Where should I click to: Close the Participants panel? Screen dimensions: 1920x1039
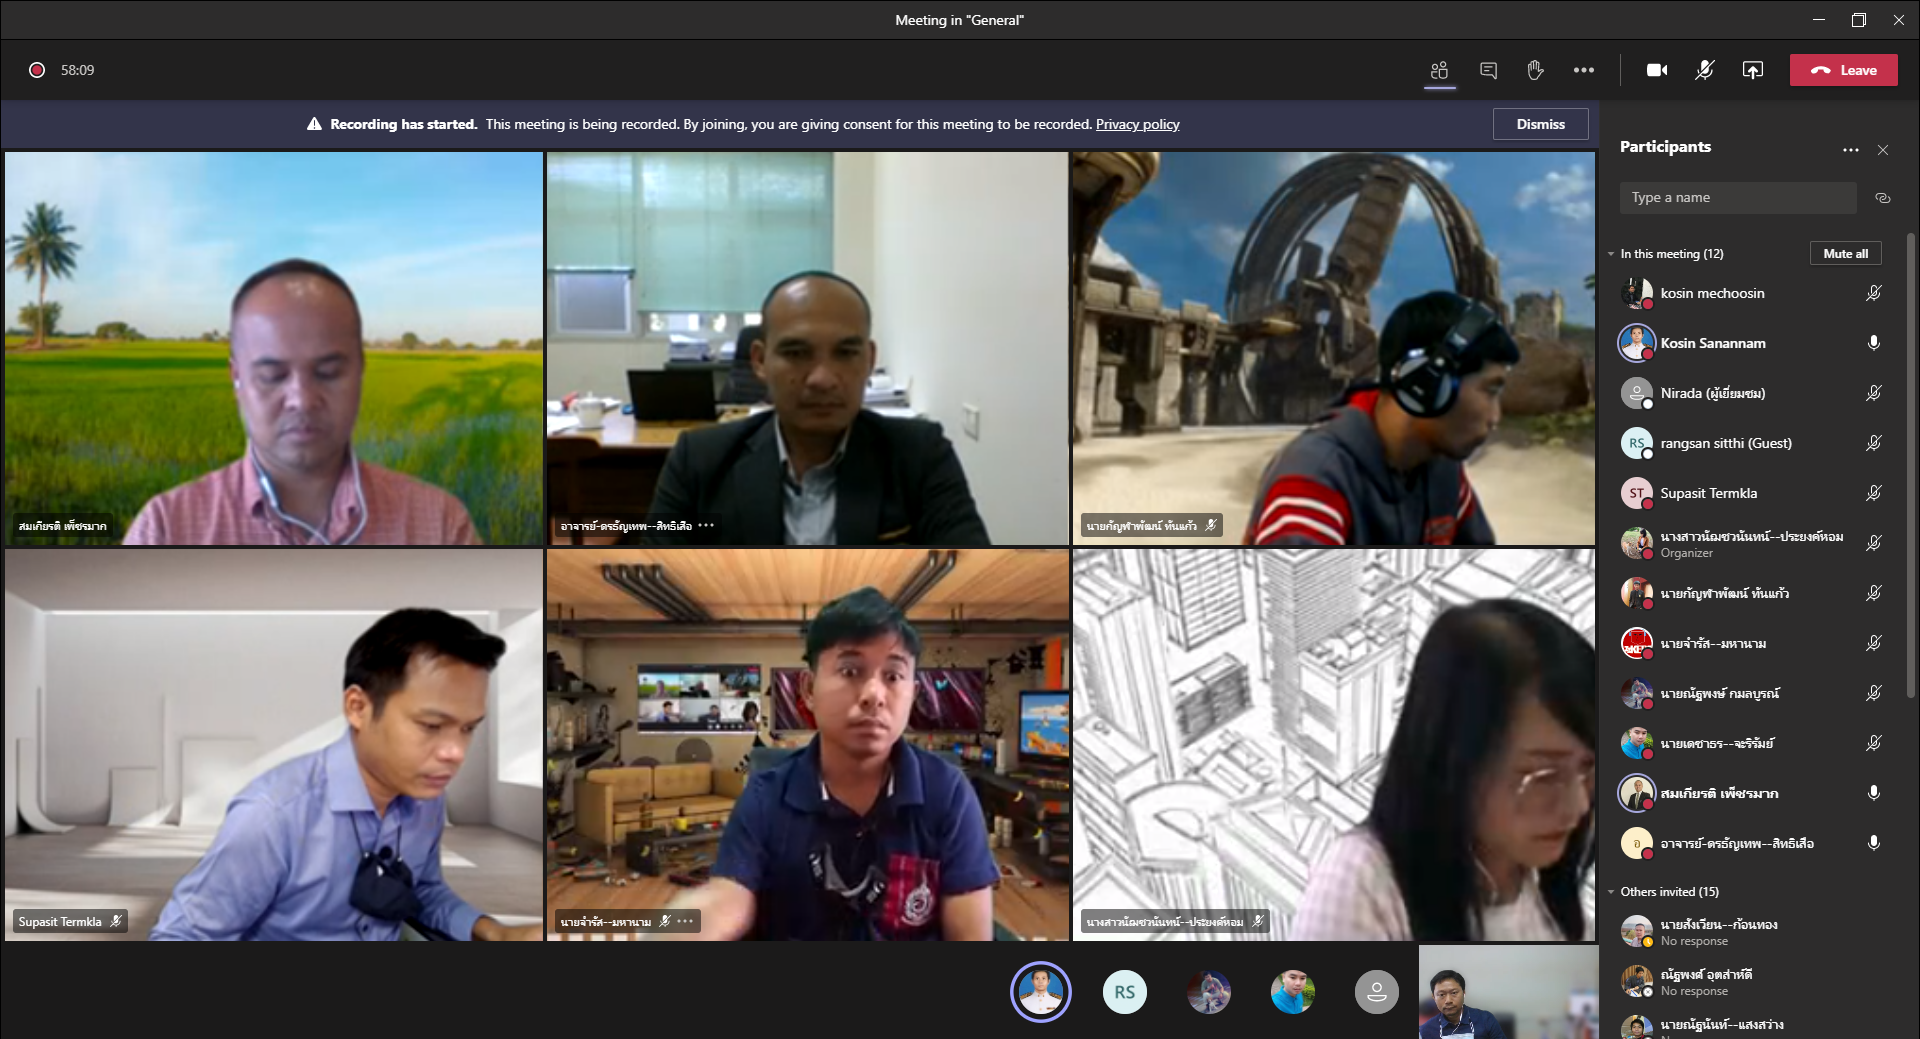click(1883, 150)
